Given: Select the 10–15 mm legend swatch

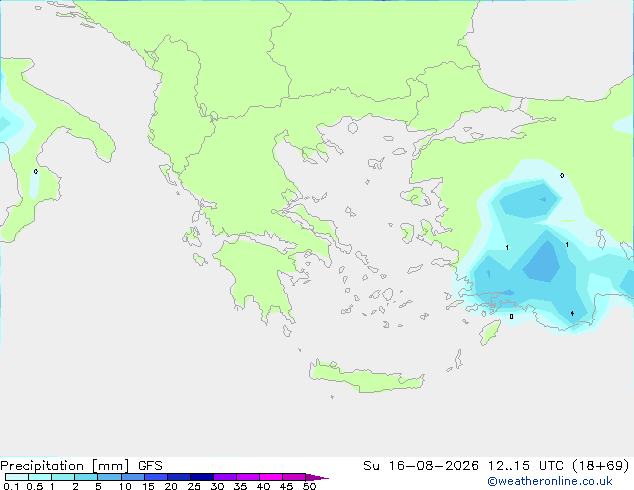Looking at the screenshot, I should [x=132, y=477].
